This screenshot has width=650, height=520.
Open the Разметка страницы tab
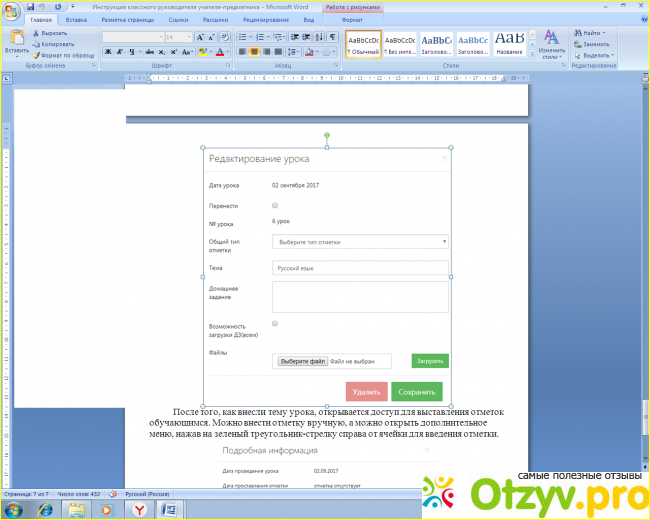tap(125, 19)
